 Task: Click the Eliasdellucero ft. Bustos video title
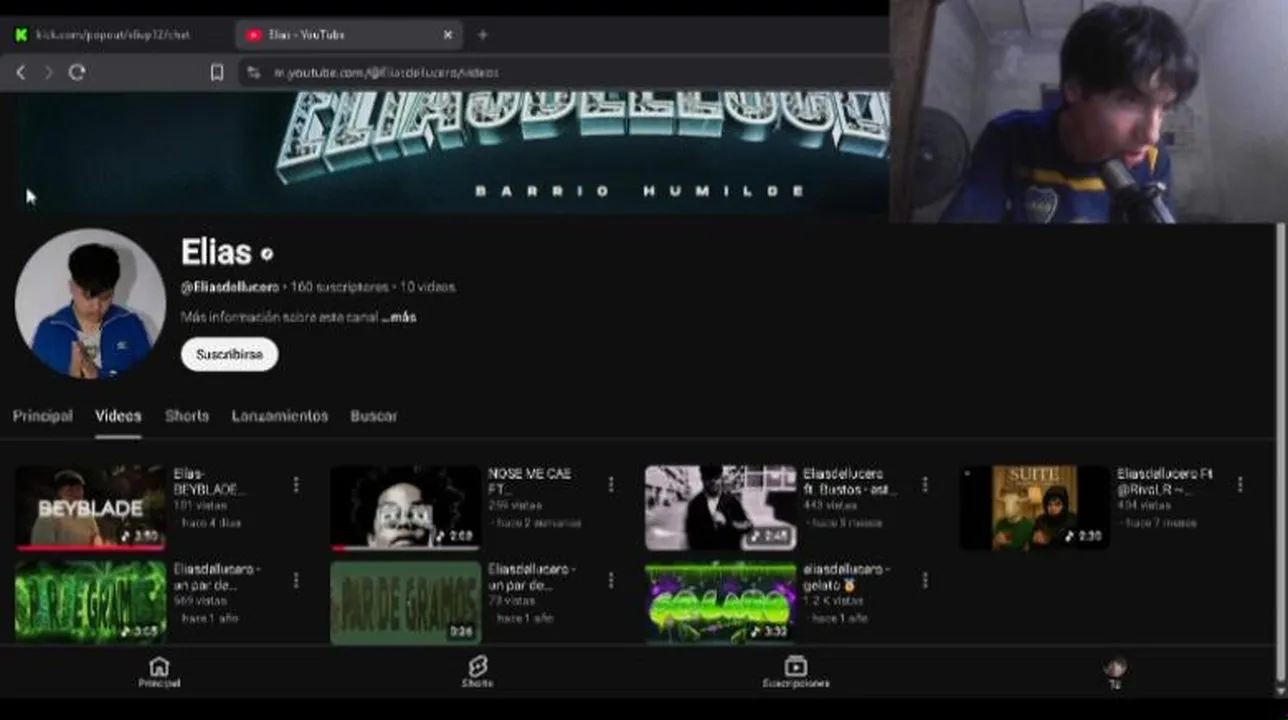(849, 482)
